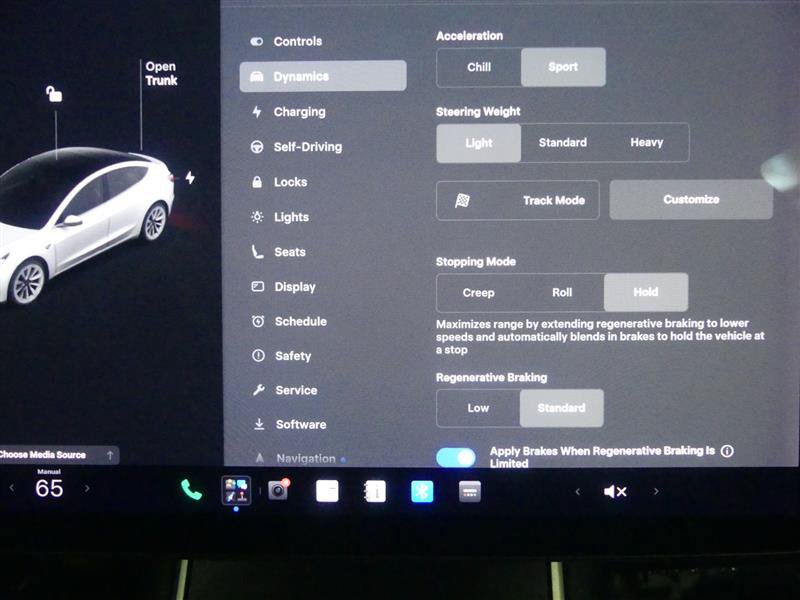Tap the green phone icon
Screen dimensions: 800x600
(191, 491)
